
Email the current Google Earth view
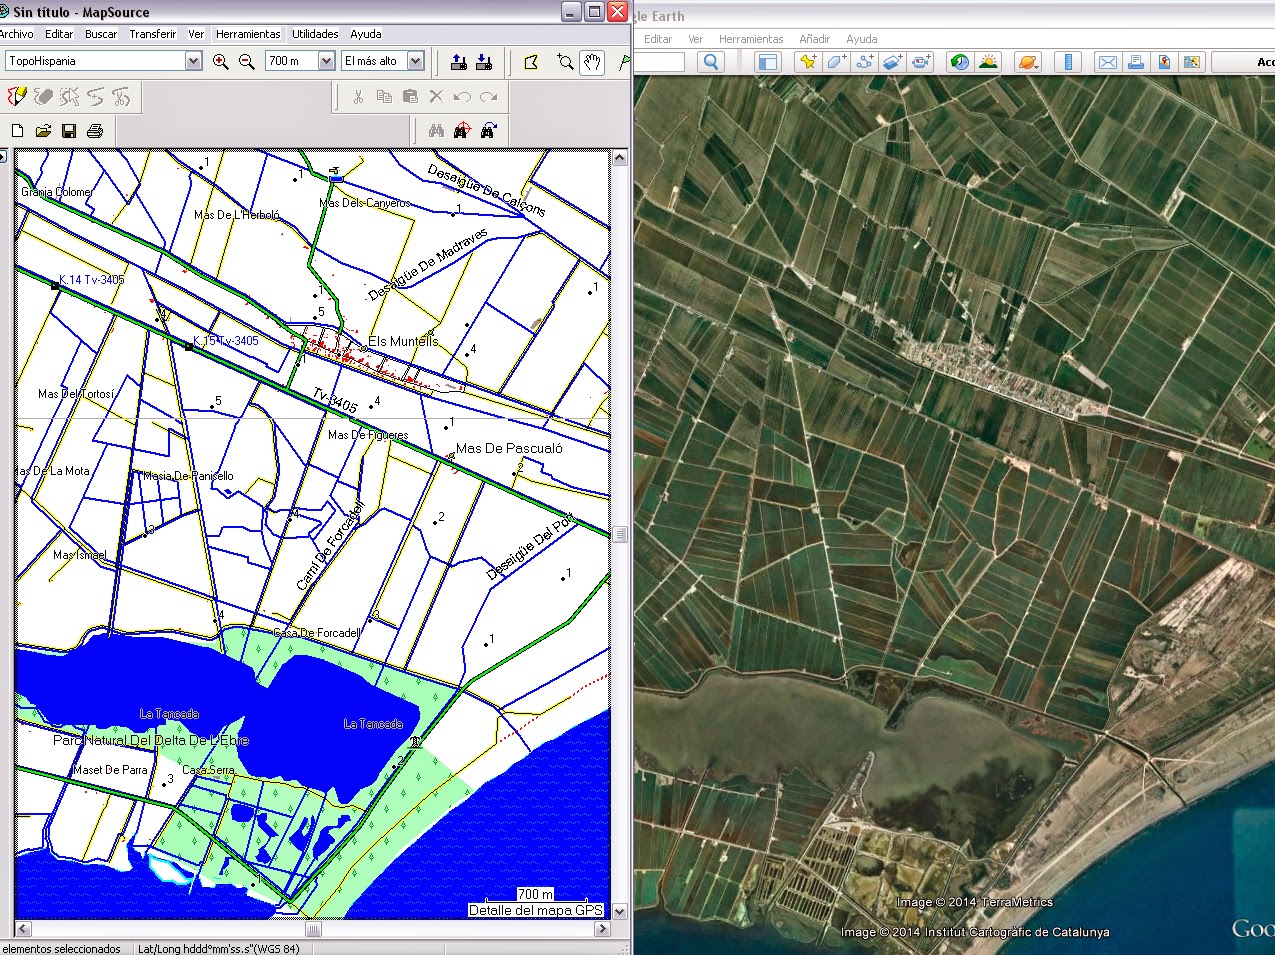[1107, 61]
